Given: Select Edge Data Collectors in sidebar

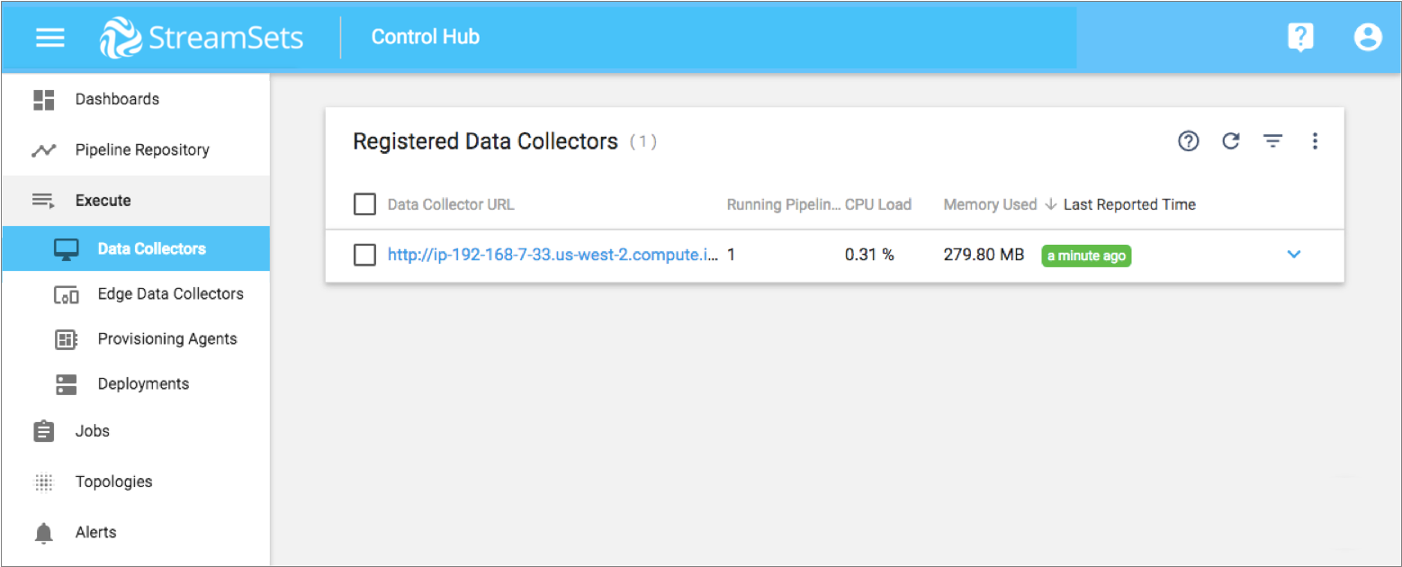Looking at the screenshot, I should point(170,294).
